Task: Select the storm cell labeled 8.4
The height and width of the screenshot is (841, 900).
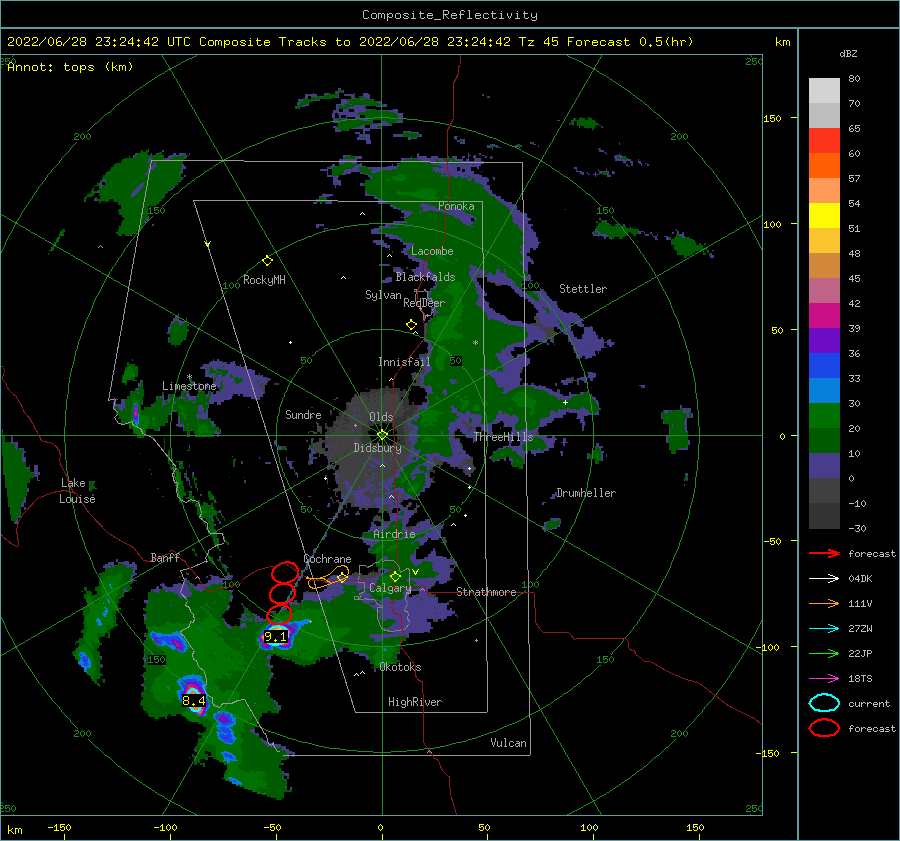Action: click(x=193, y=700)
